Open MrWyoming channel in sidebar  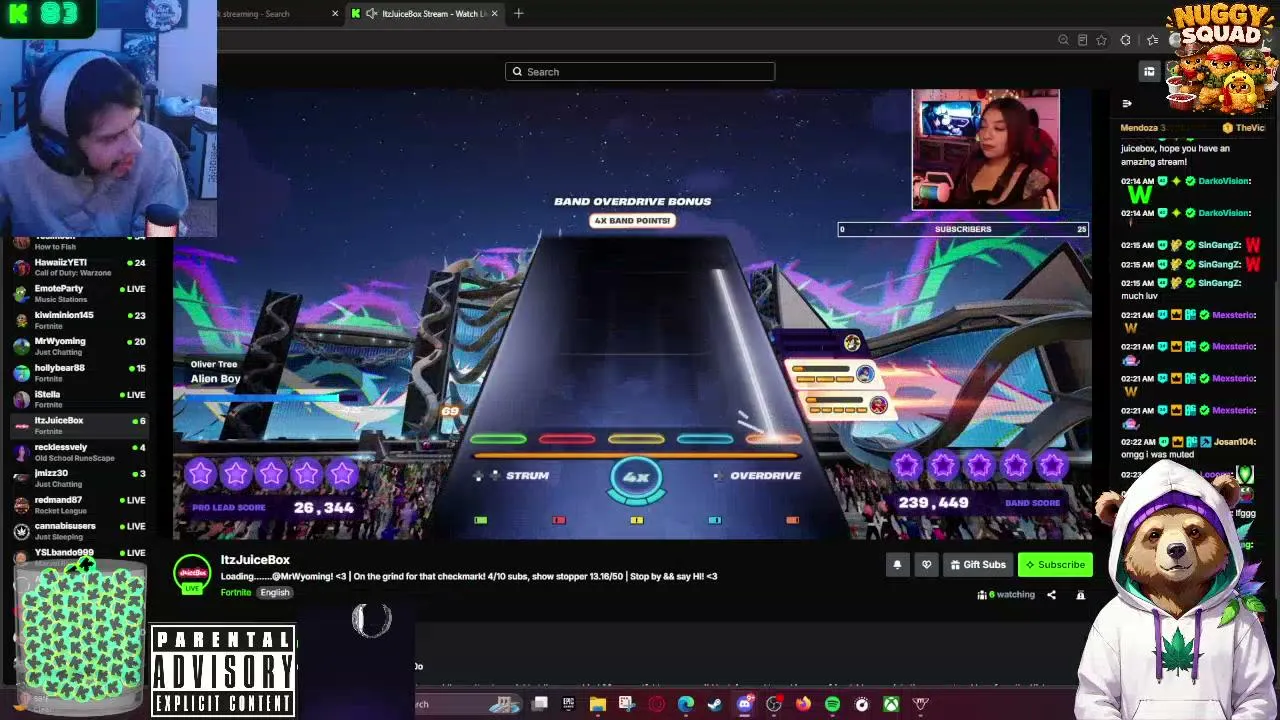point(80,346)
